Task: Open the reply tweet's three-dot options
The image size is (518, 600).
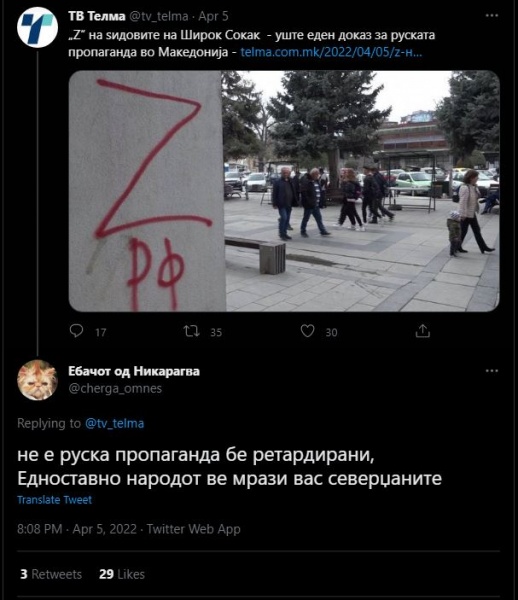Action: pos(492,371)
